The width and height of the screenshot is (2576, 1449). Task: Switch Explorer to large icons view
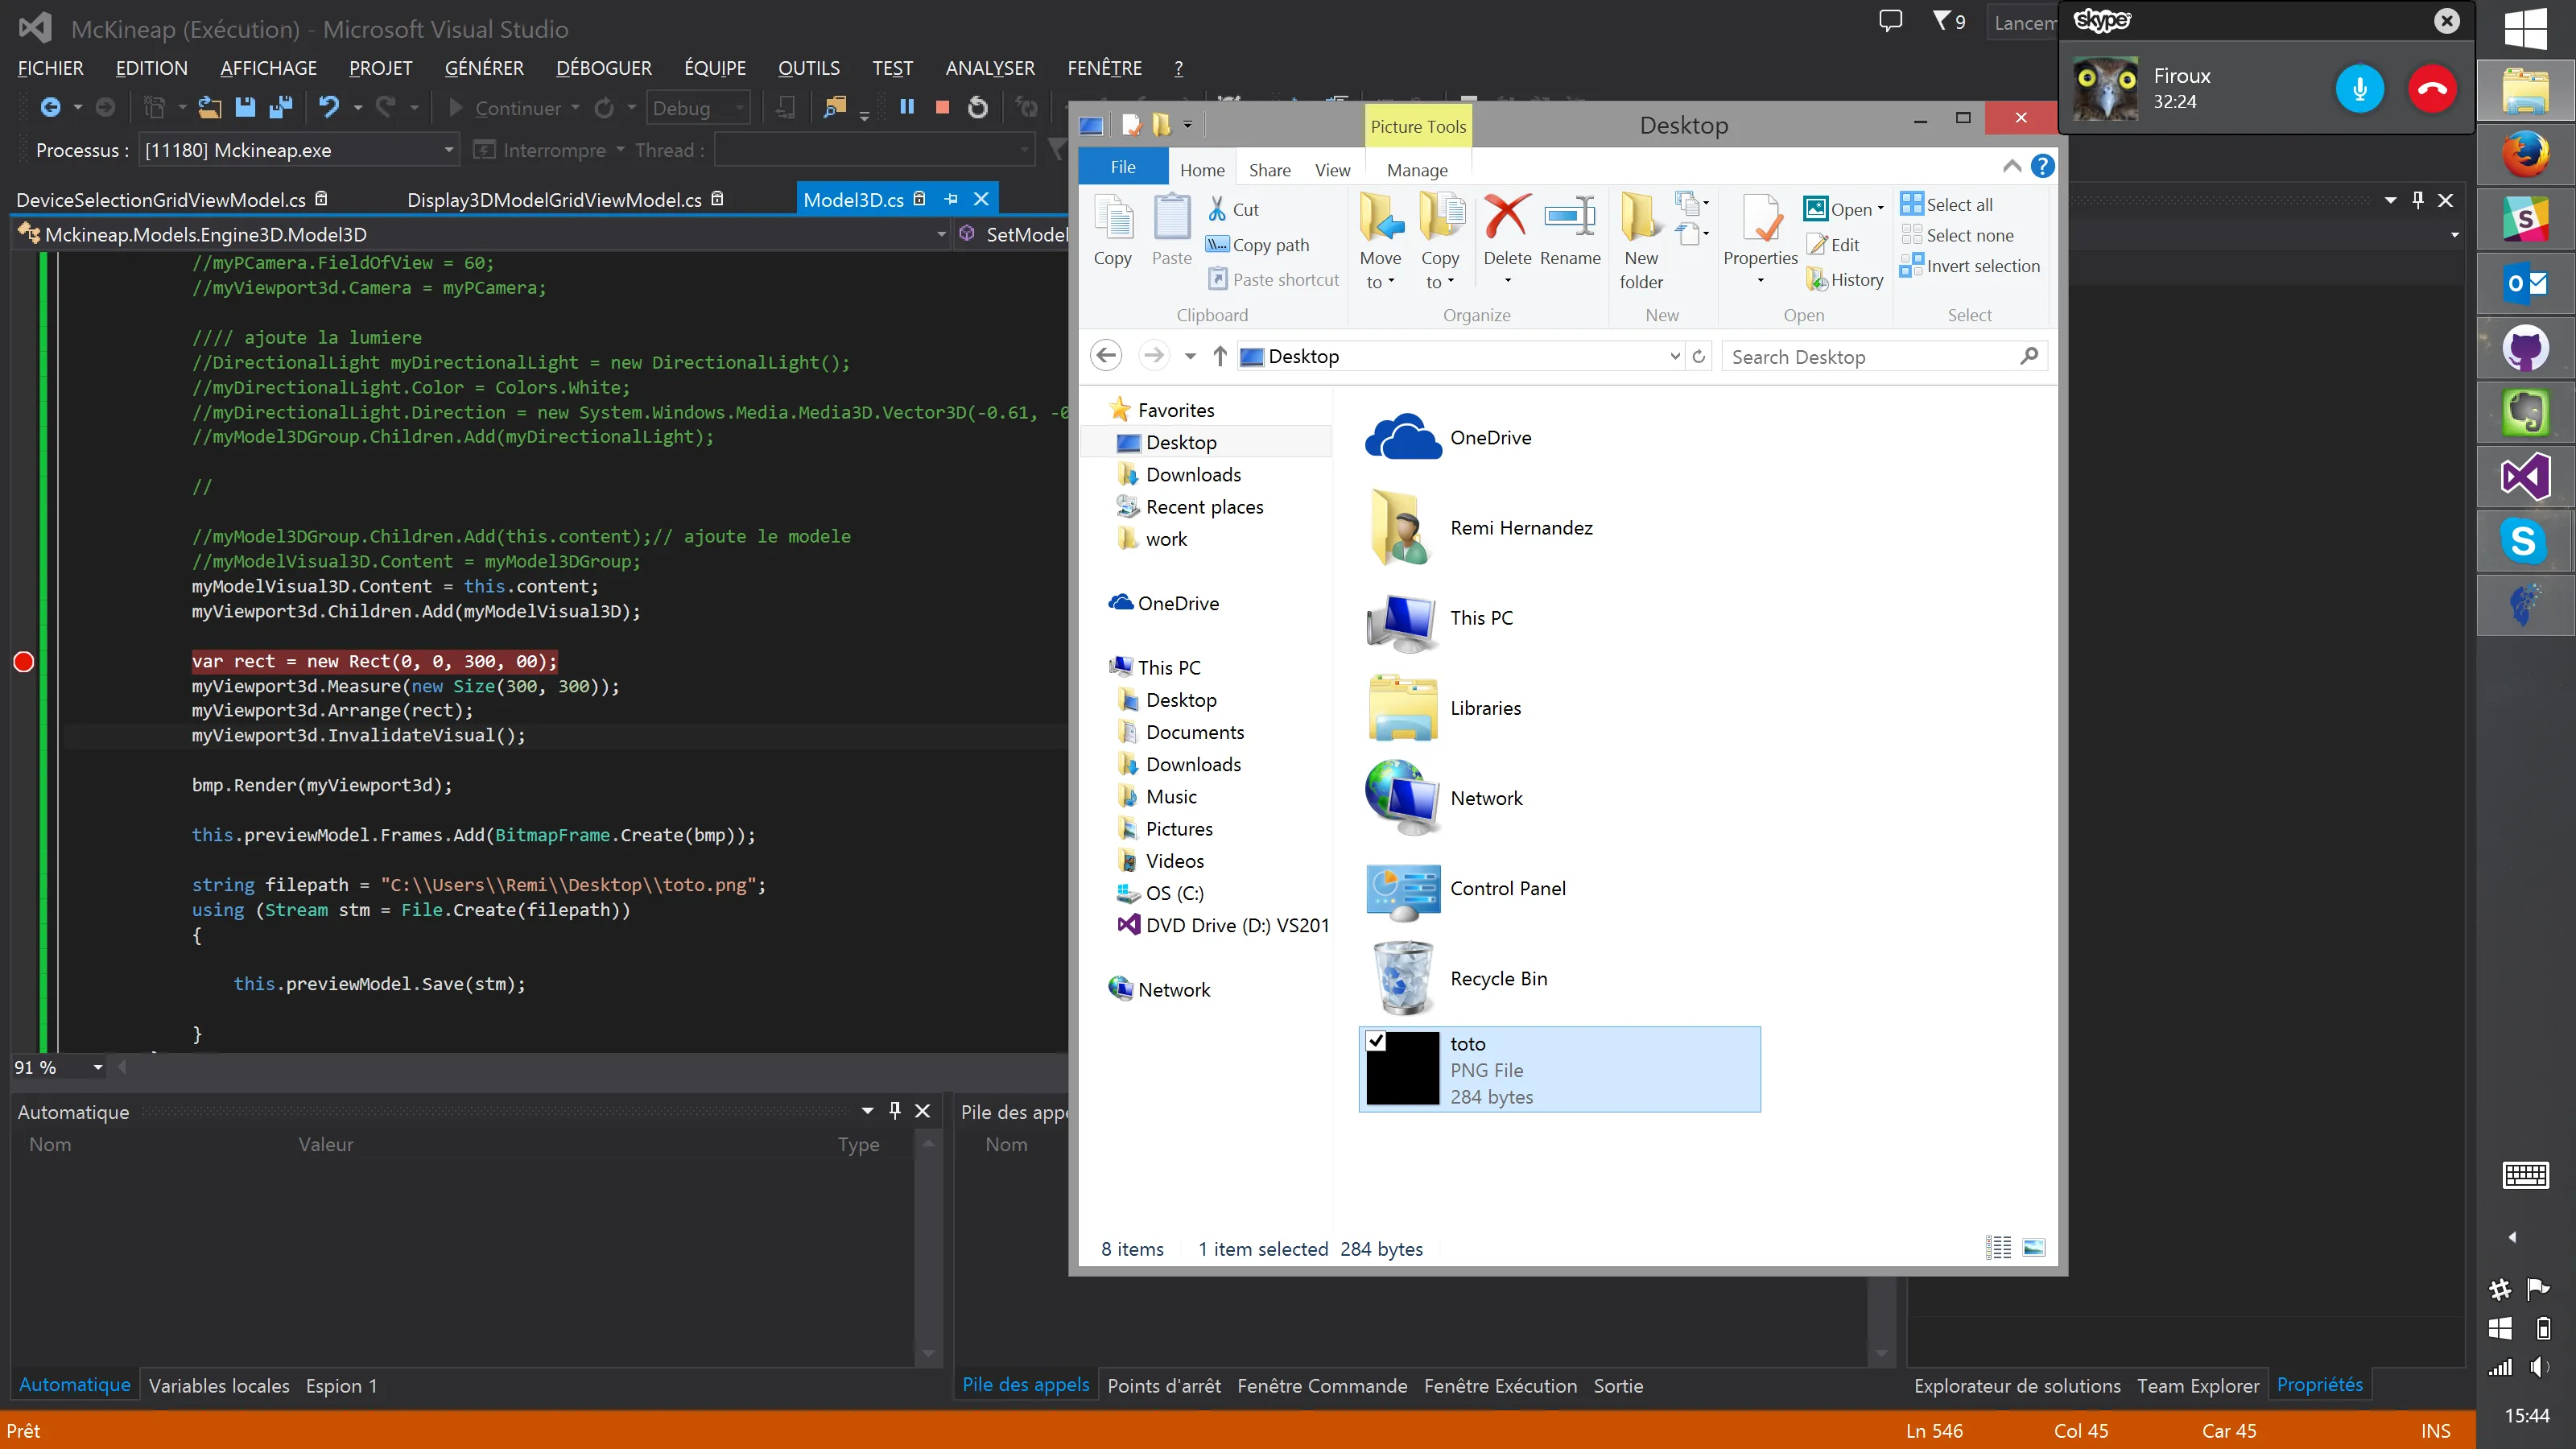(x=2034, y=1247)
